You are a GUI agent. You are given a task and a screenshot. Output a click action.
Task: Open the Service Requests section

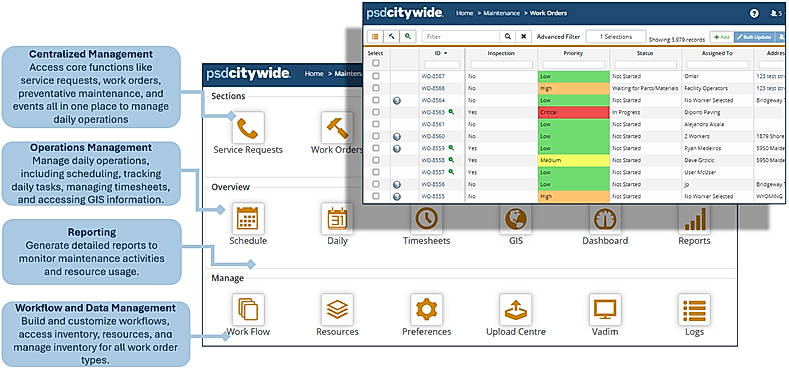248,128
